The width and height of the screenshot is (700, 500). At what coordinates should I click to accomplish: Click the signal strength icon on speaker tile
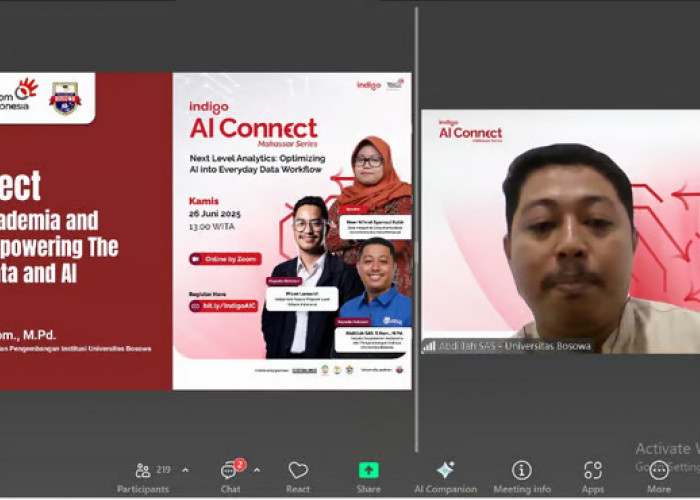(429, 346)
